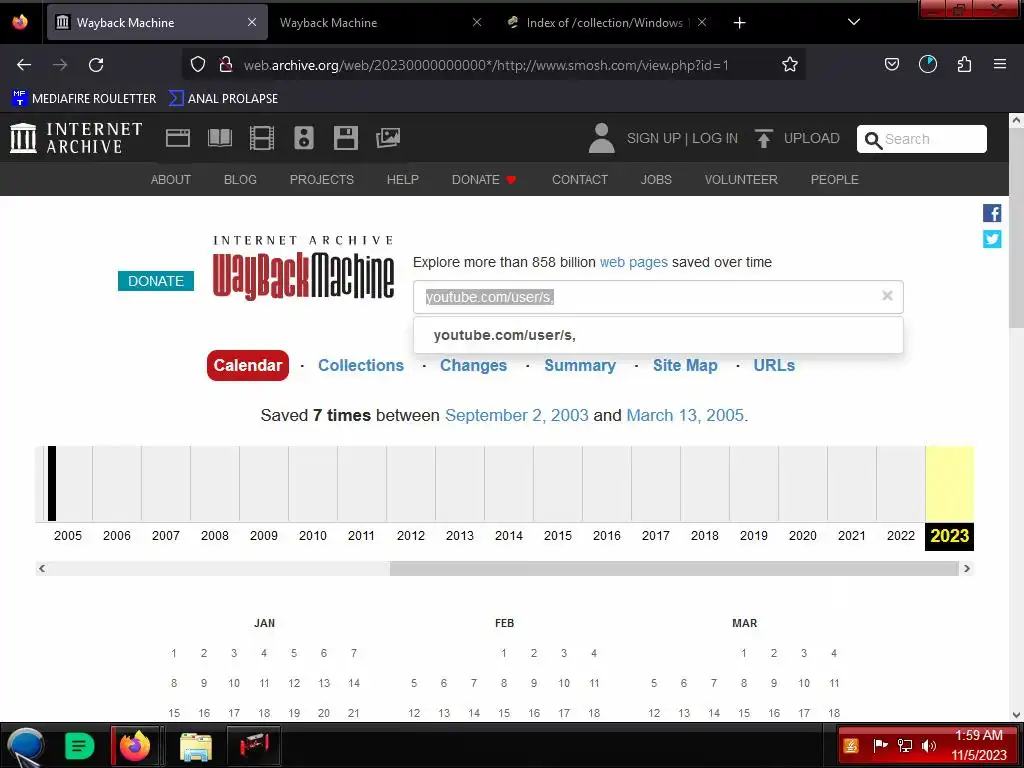
Task: Switch to the URLs view
Action: (x=774, y=365)
